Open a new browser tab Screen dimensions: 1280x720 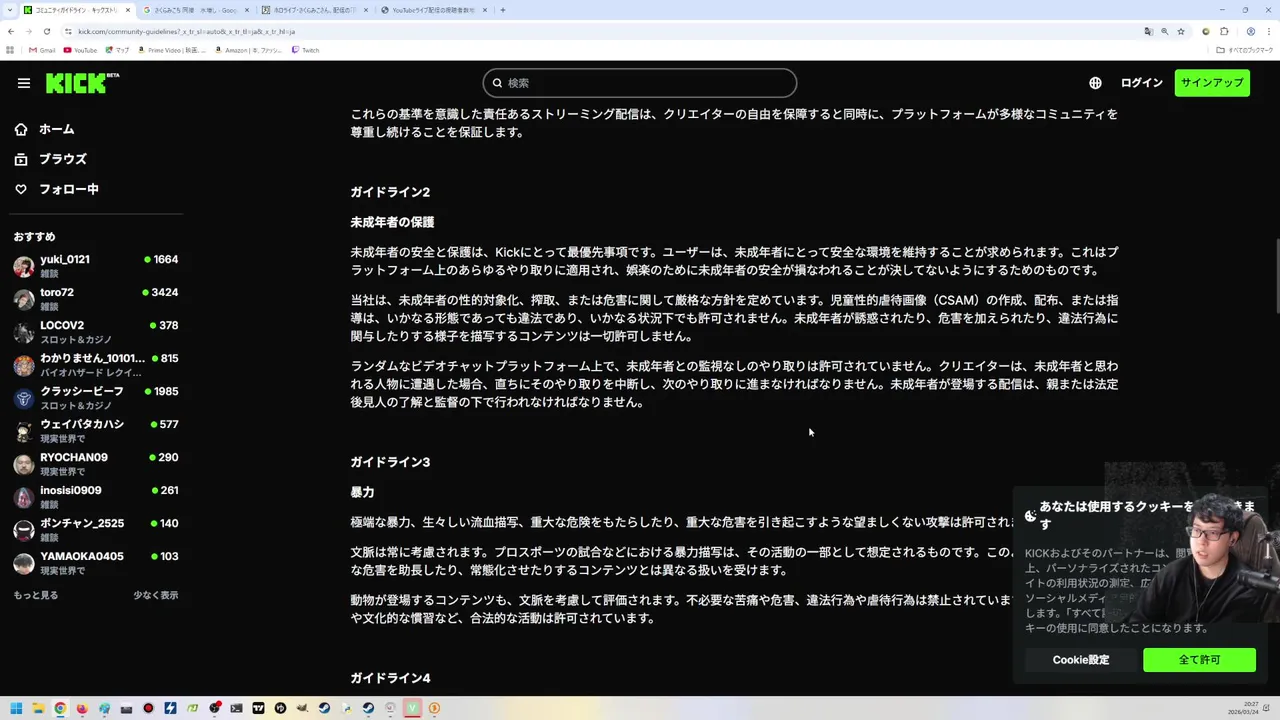(x=503, y=10)
